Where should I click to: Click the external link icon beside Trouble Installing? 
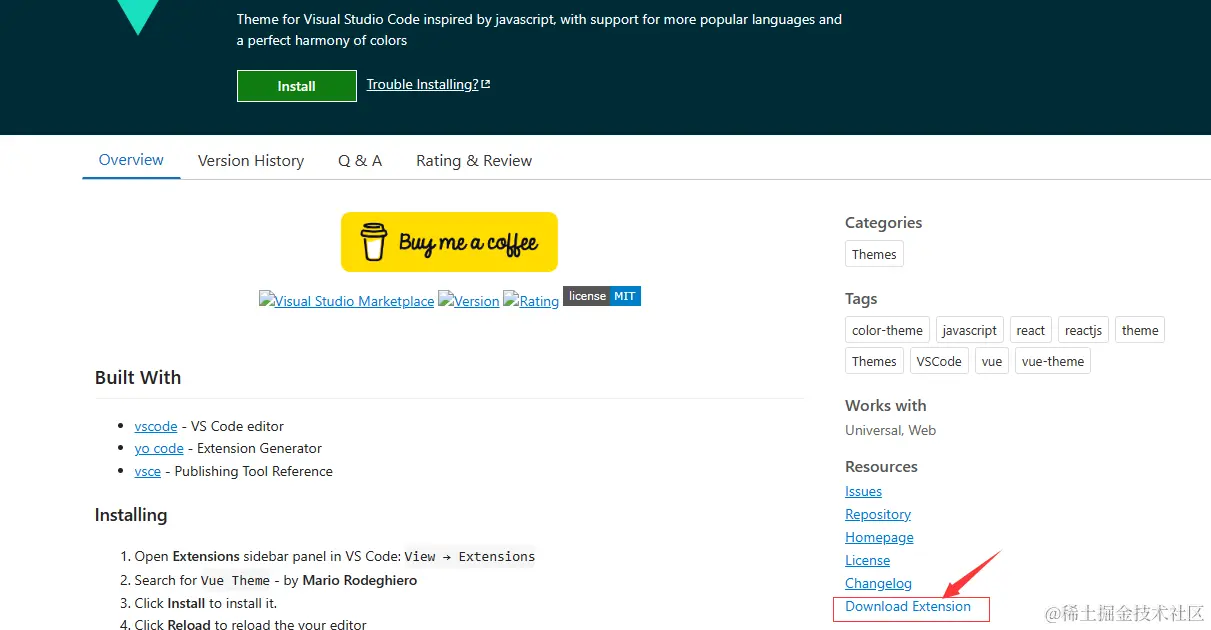(486, 84)
